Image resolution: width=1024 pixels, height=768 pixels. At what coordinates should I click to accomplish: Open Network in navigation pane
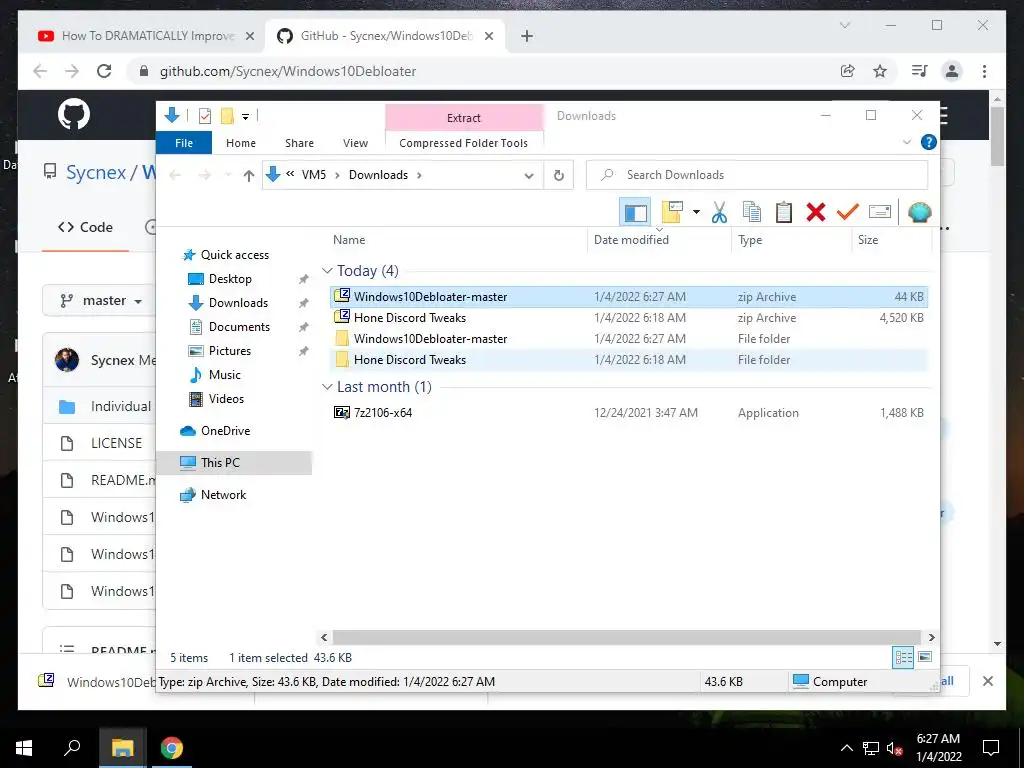point(213,495)
